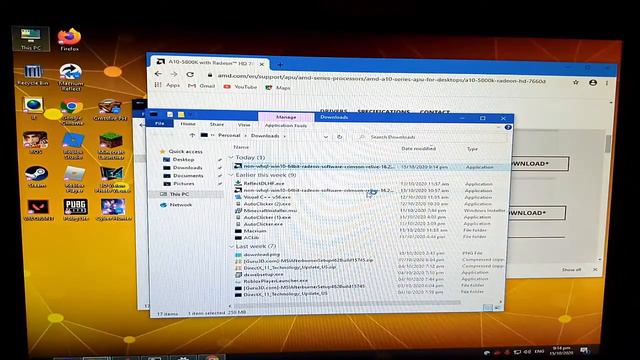Open new tab in Chrome
Screen dimensions: 640x360
(x=280, y=64)
